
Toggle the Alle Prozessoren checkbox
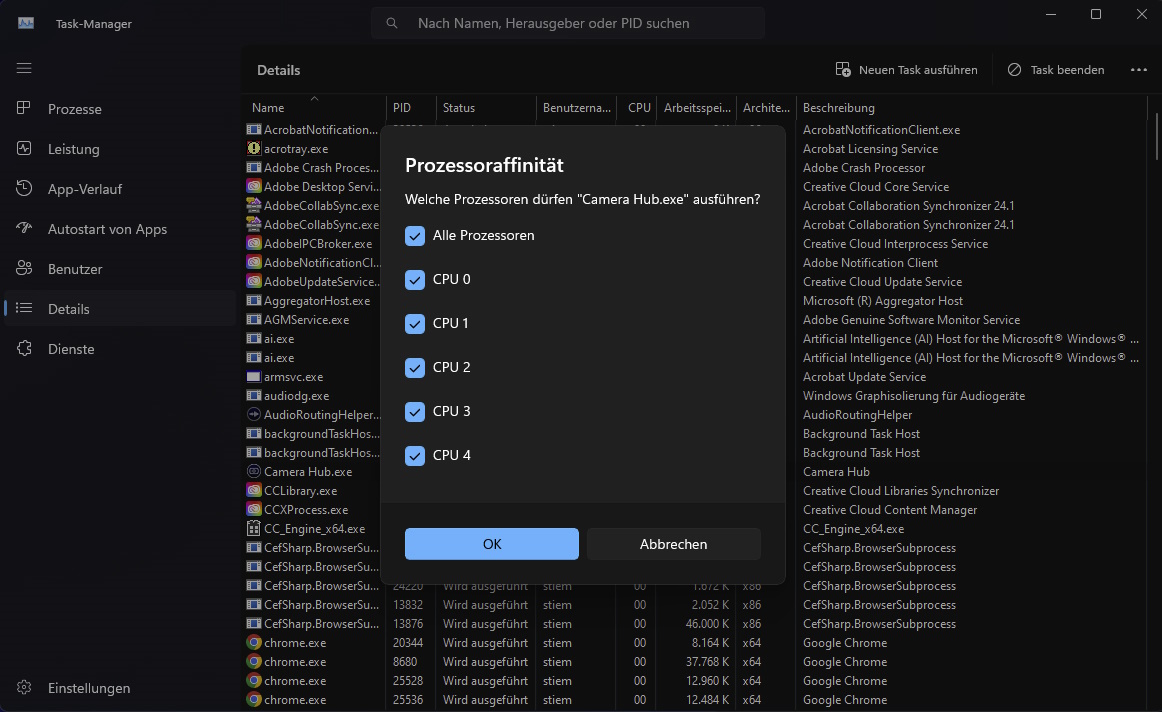click(415, 236)
